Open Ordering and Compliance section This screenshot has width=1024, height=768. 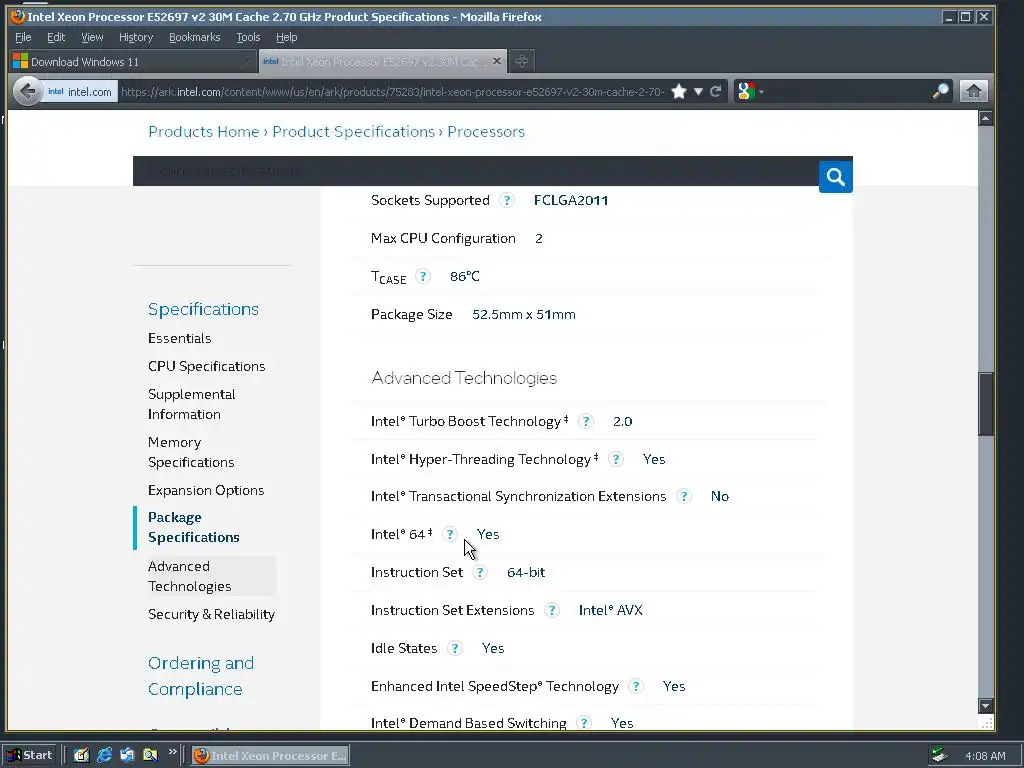201,676
